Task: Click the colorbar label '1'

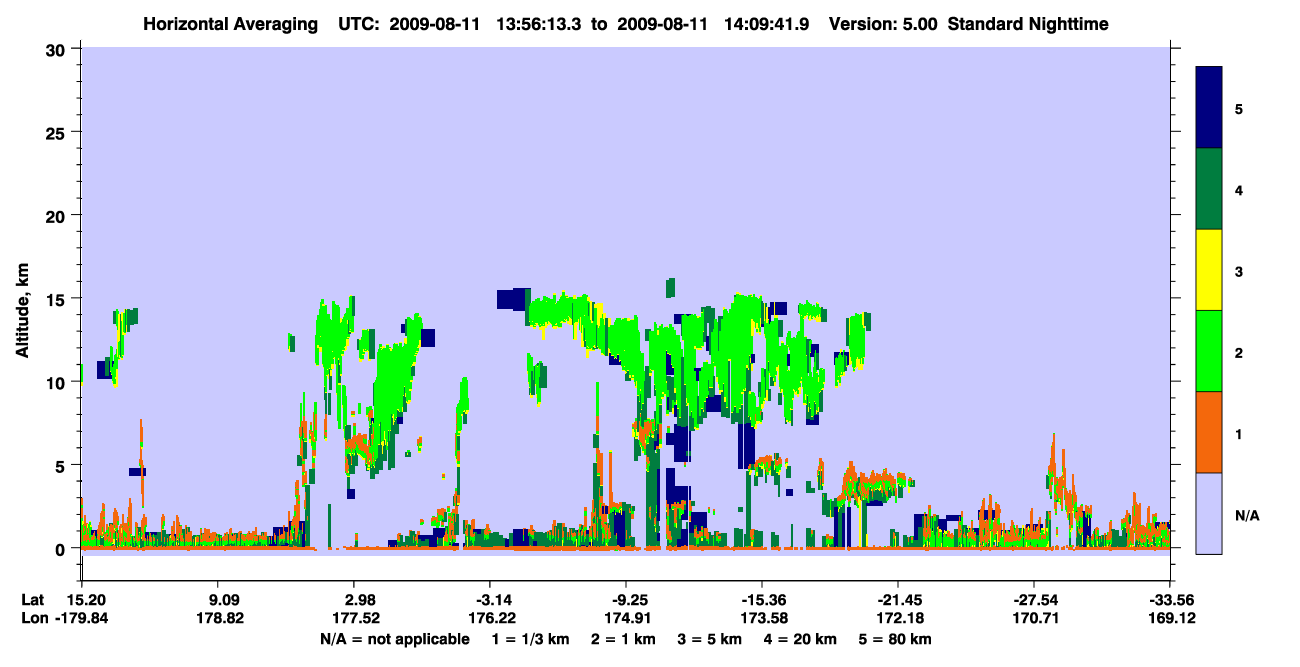Action: (x=1238, y=433)
